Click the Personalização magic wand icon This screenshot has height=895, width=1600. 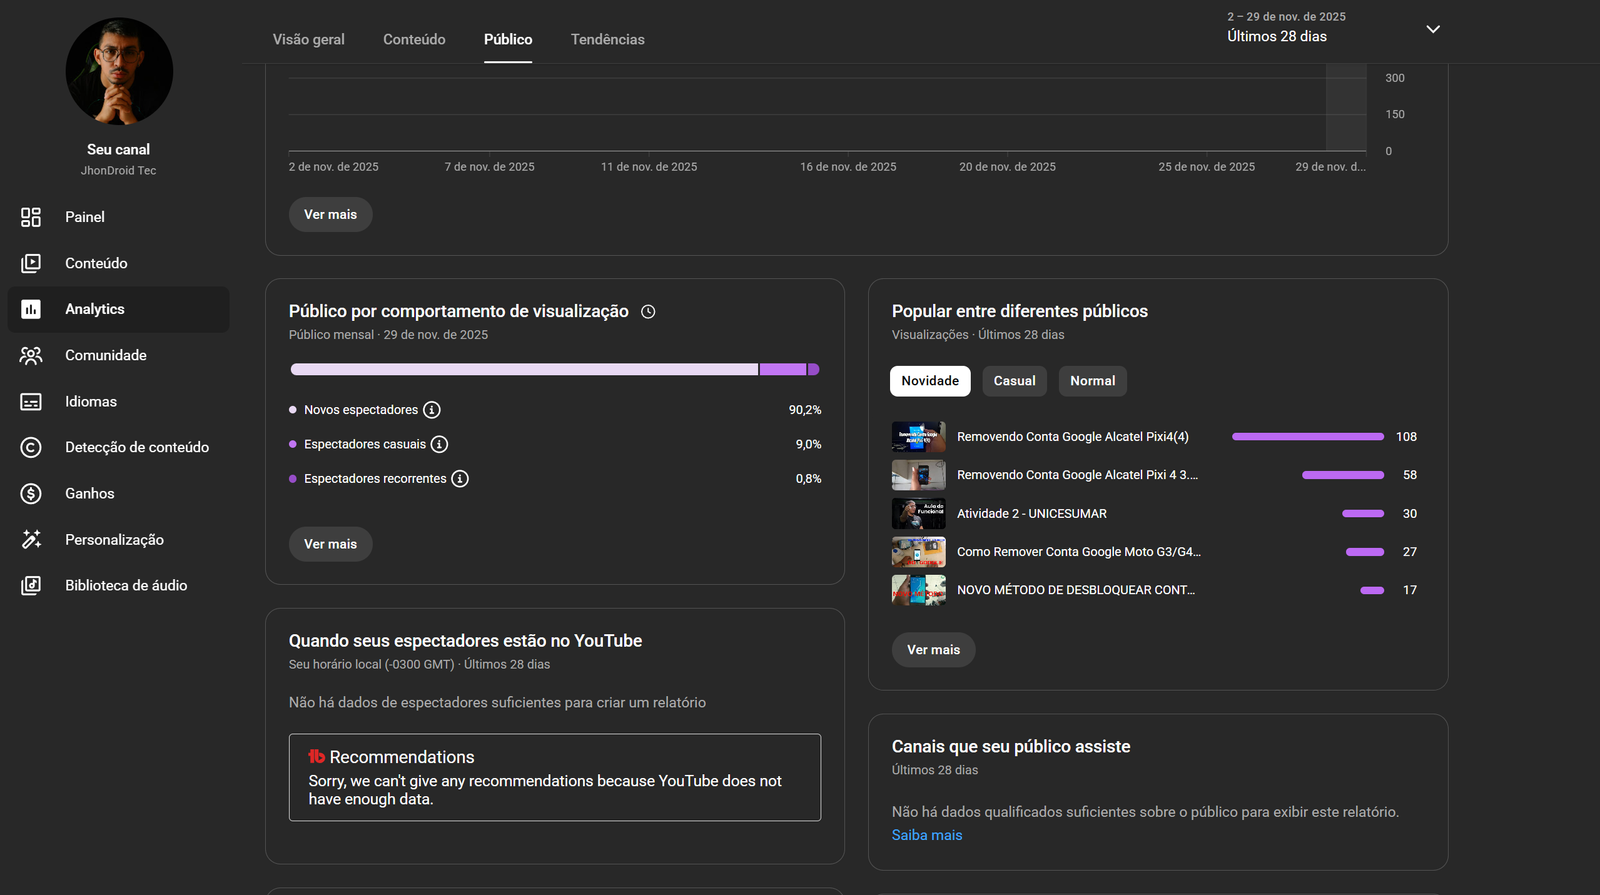31,539
